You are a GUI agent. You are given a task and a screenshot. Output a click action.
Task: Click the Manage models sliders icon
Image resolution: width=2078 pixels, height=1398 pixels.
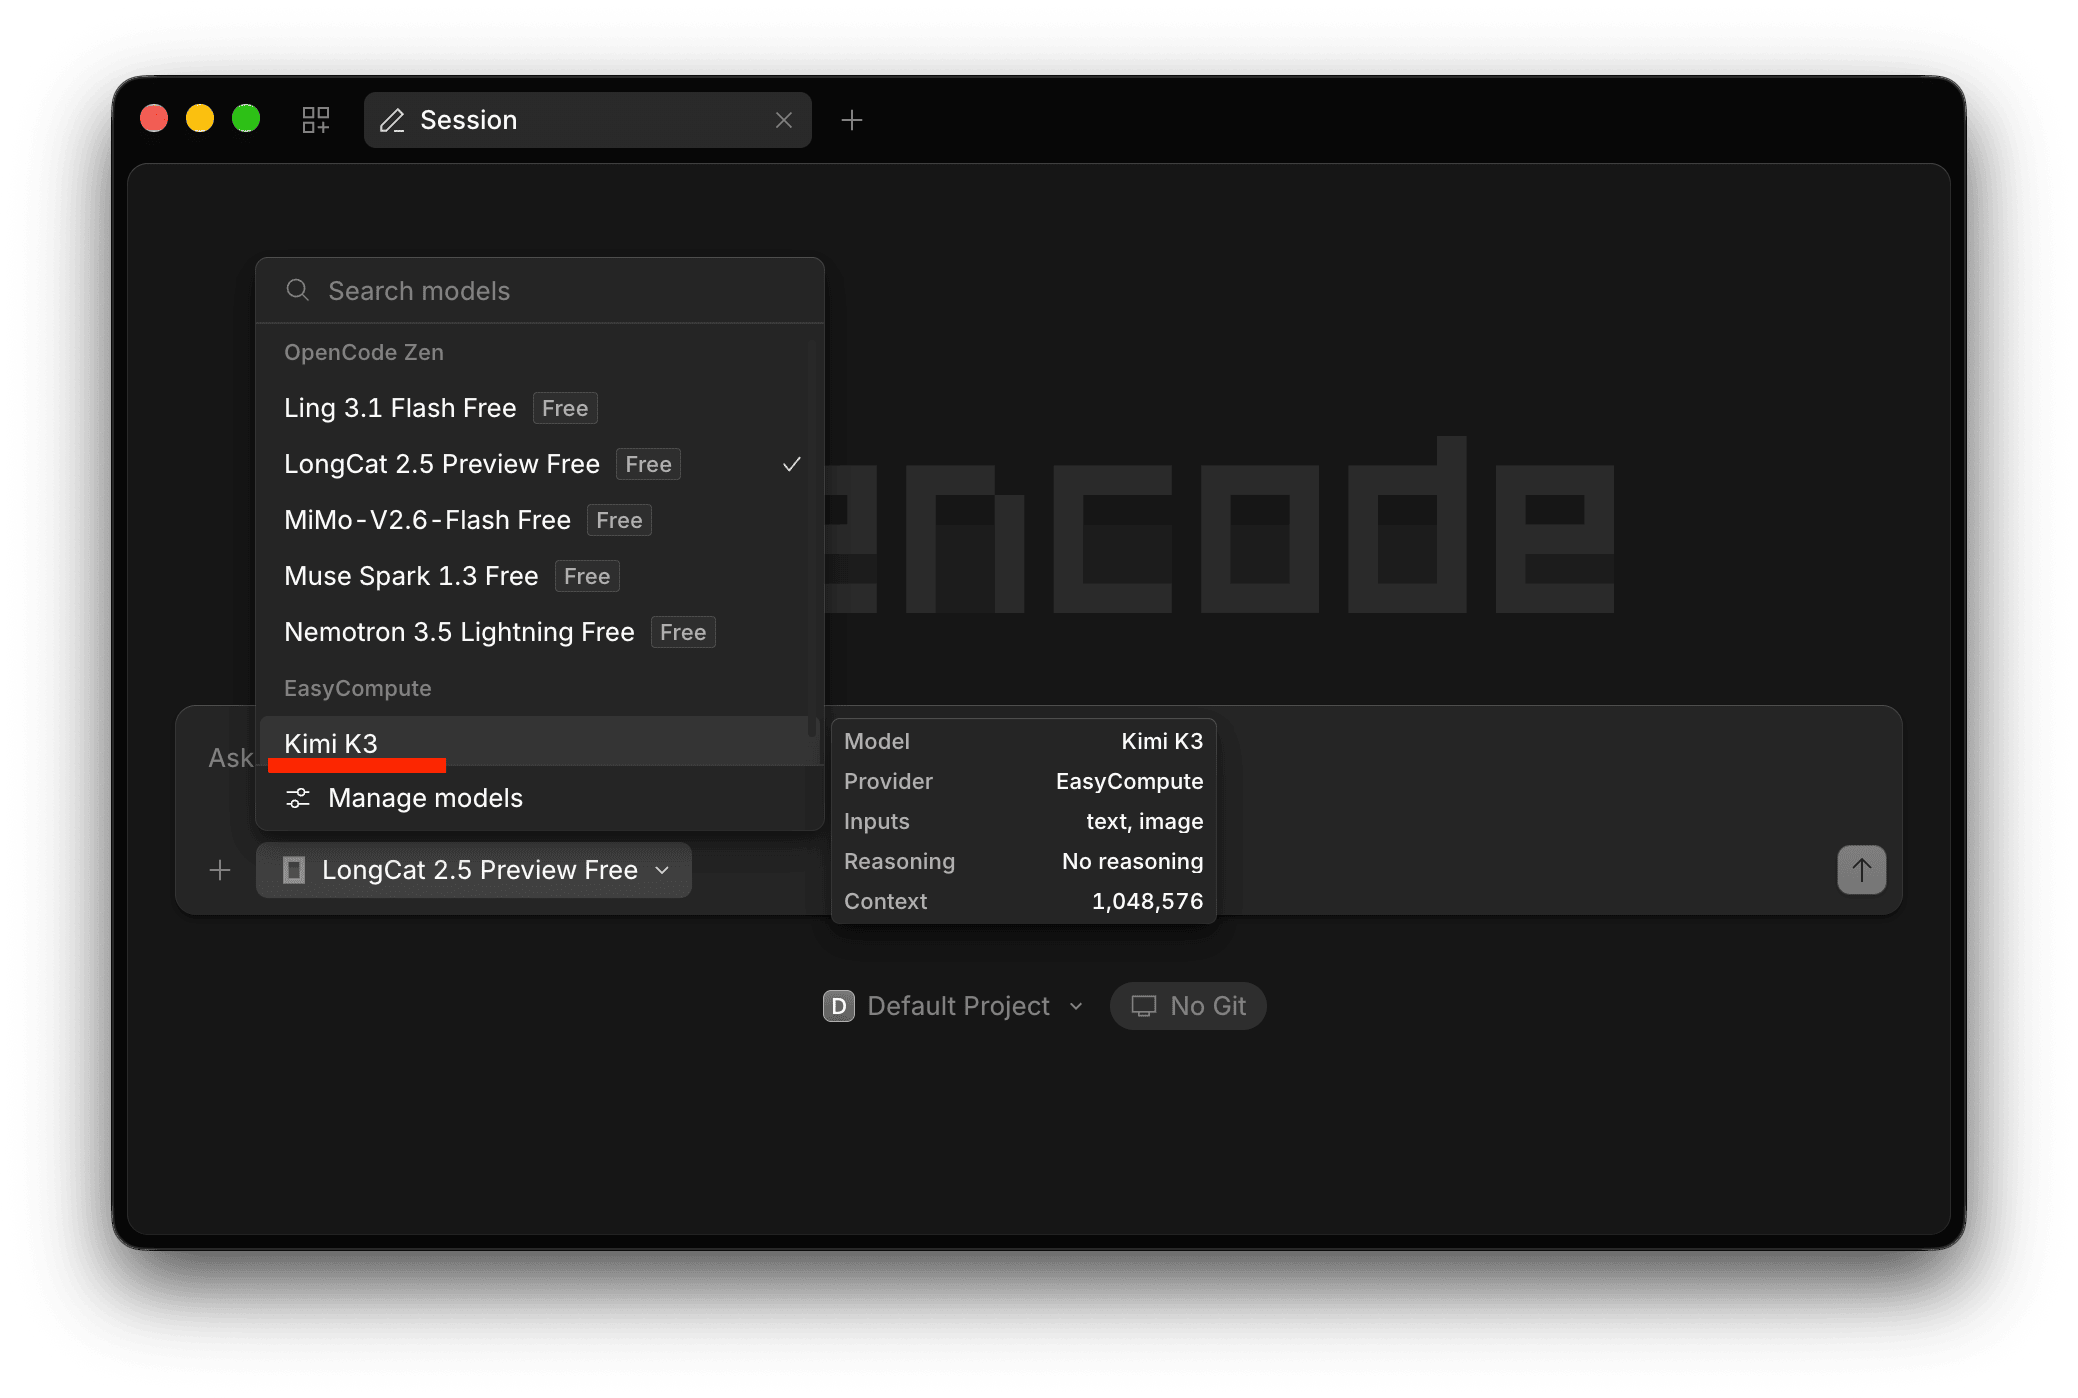click(298, 798)
